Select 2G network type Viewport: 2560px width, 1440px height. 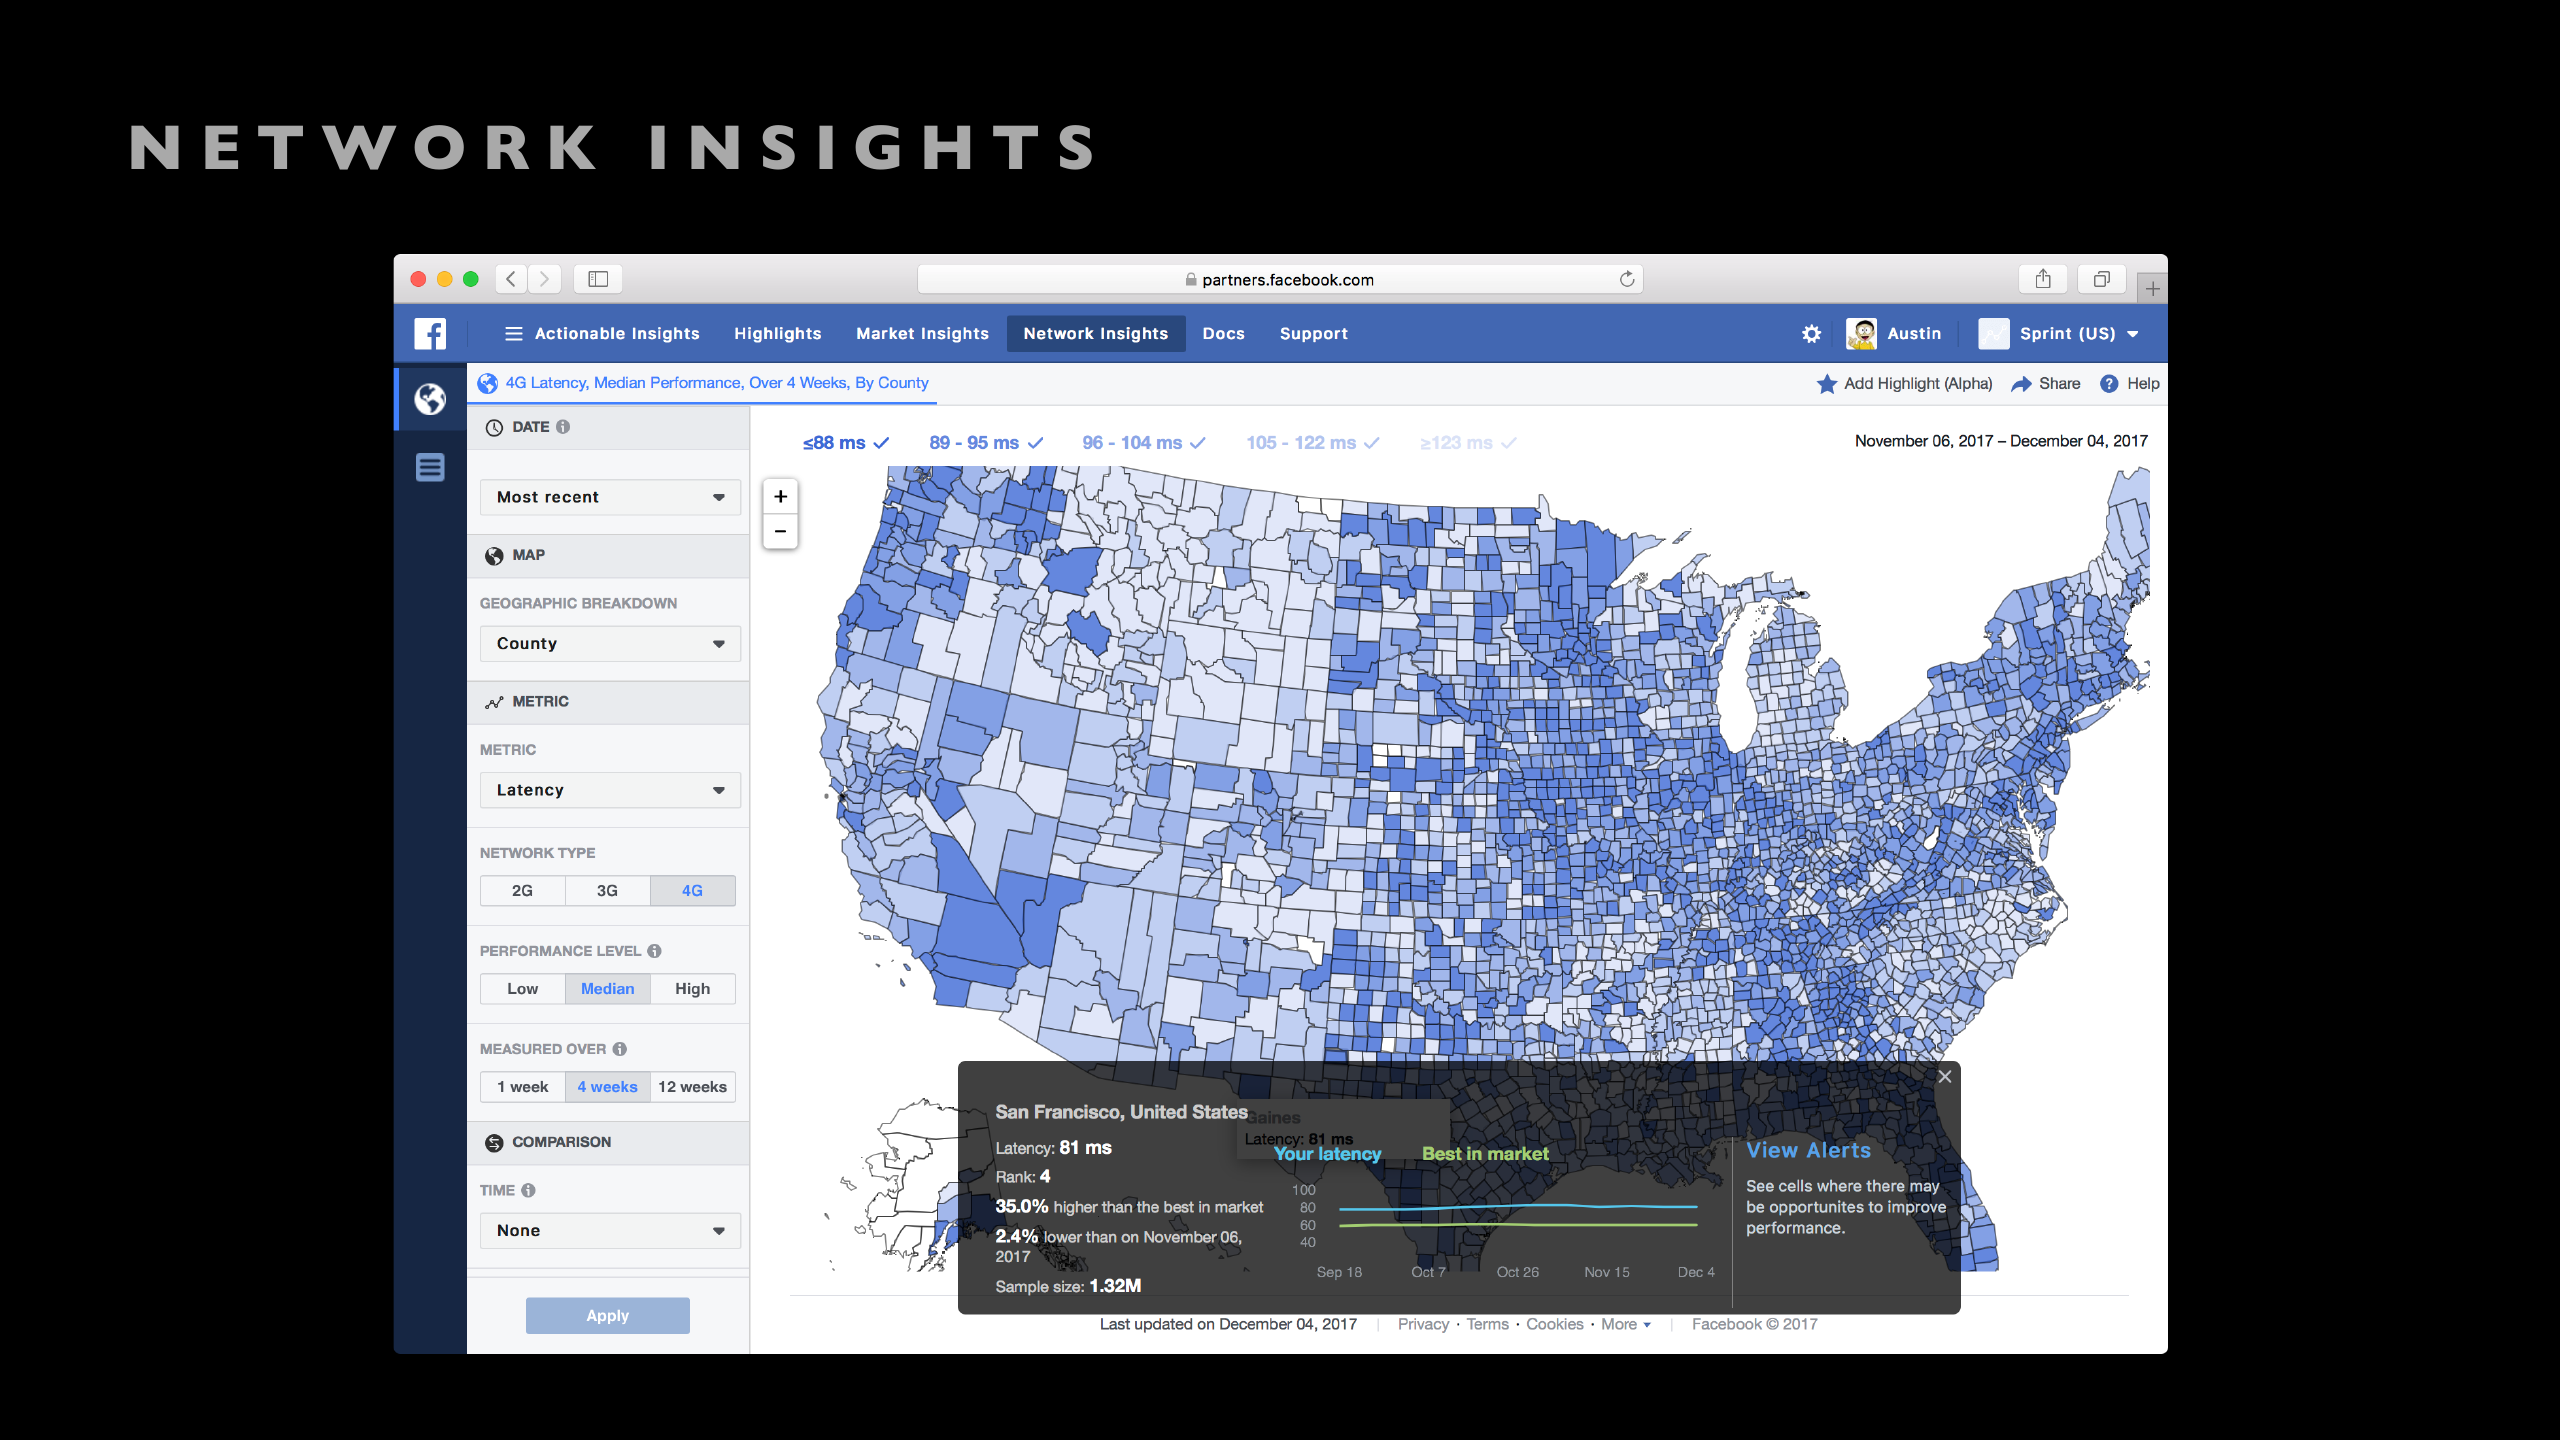coord(523,891)
